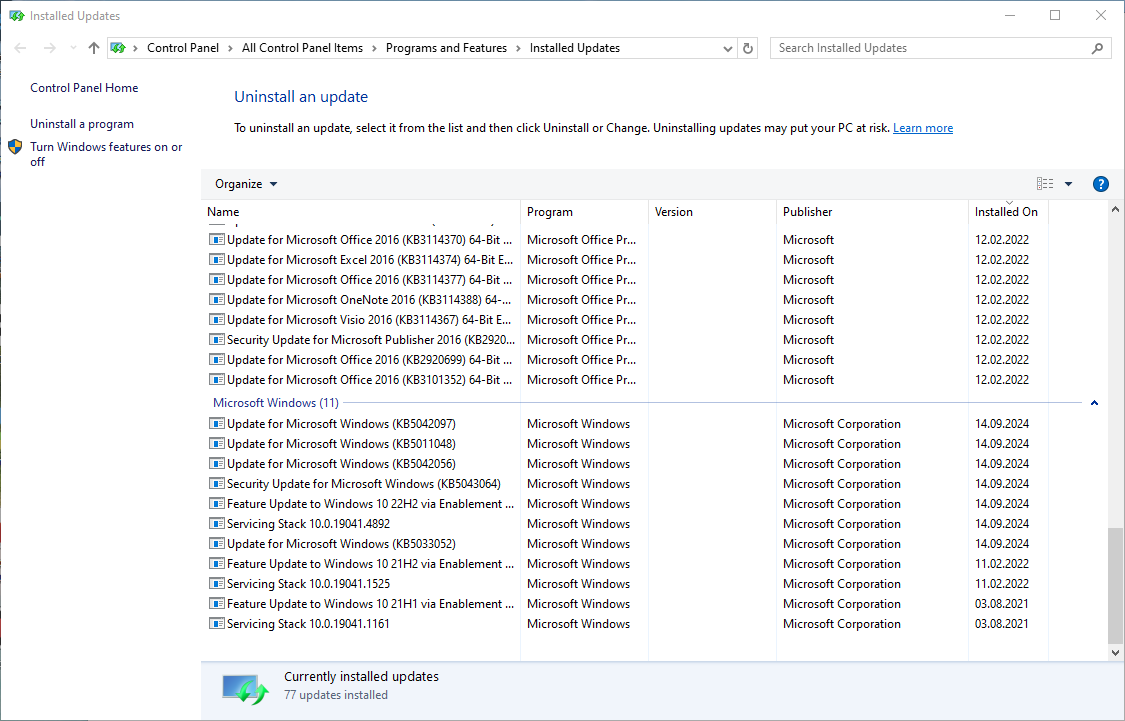Click Control Panel breadcrumb
This screenshot has width=1125, height=721.
pos(183,48)
